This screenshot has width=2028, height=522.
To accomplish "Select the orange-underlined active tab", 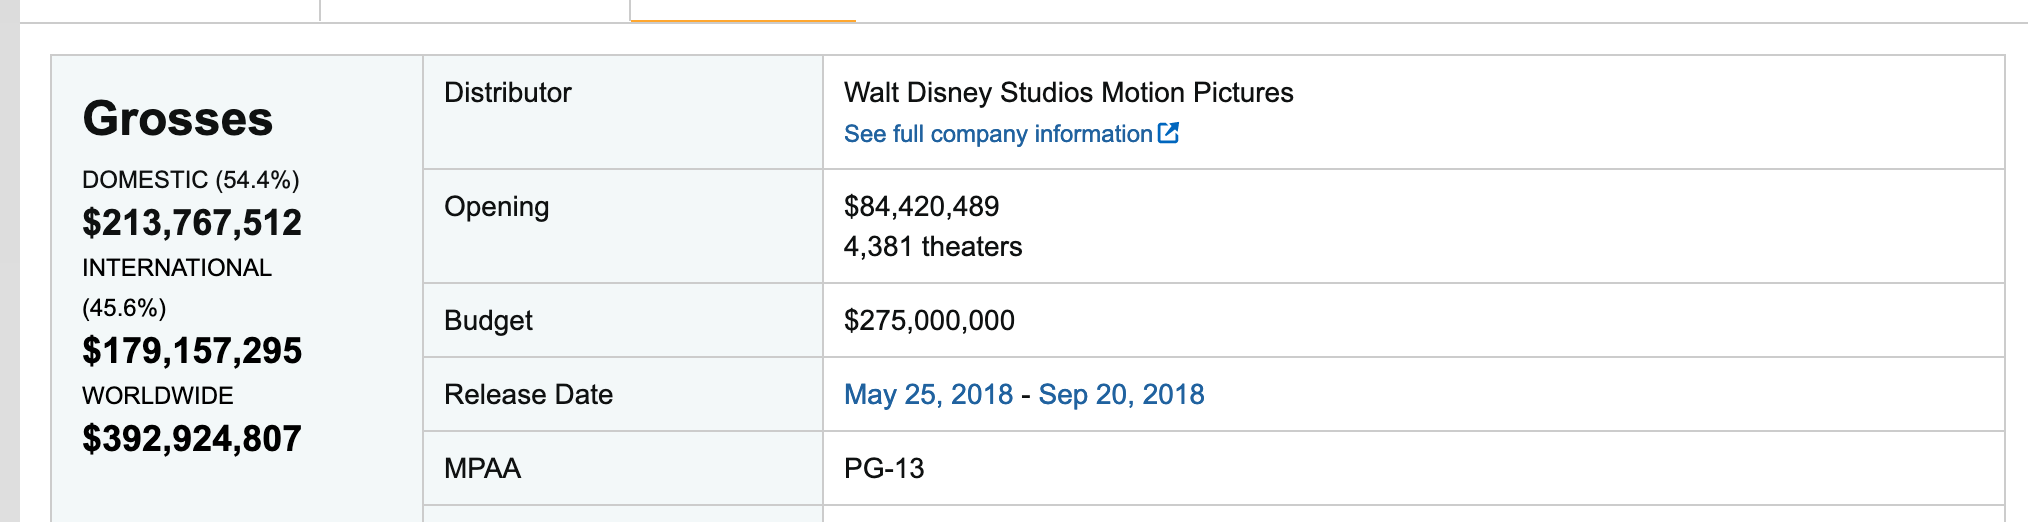I will pyautogui.click(x=742, y=10).
